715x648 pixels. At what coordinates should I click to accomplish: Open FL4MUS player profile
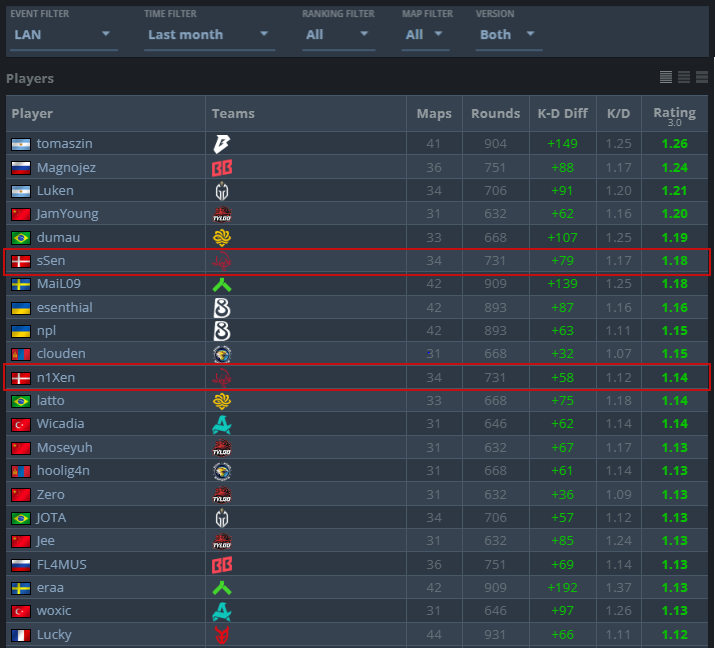coord(61,565)
